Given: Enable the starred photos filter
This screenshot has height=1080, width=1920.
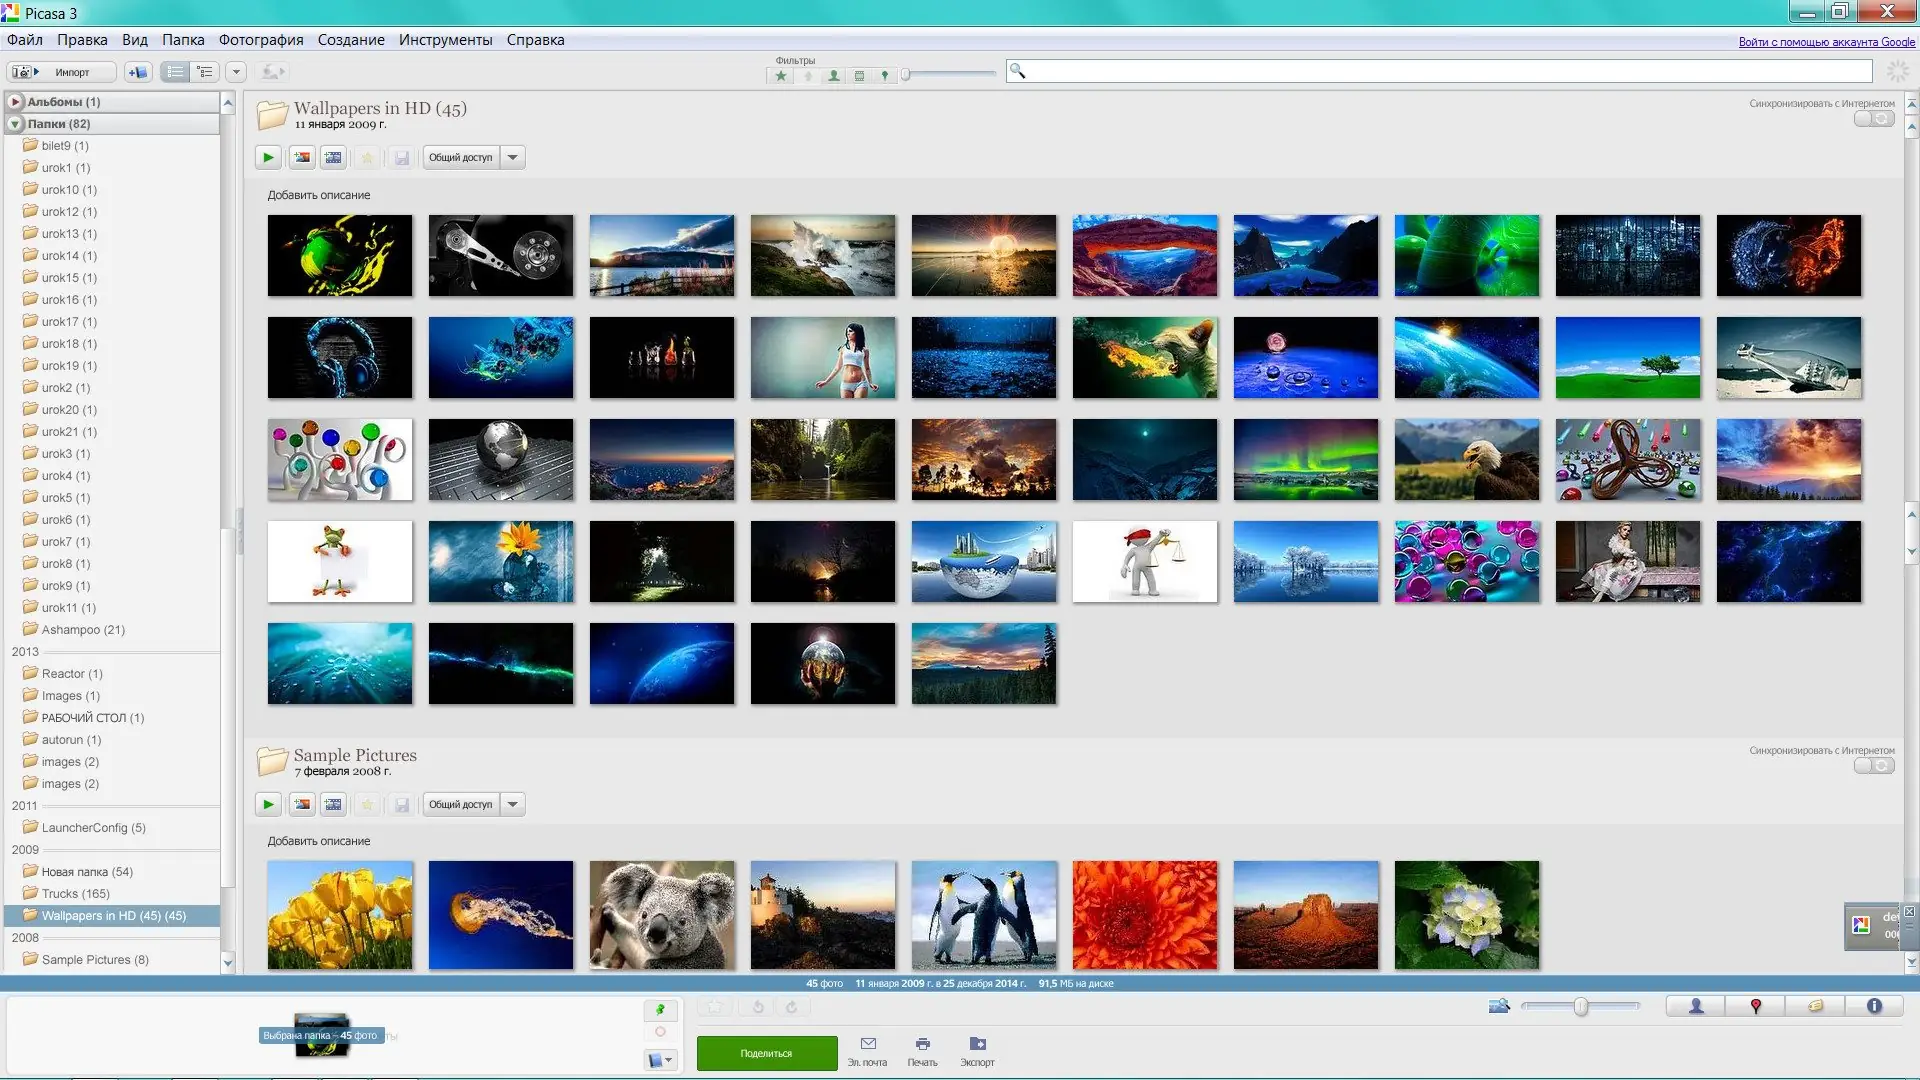Looking at the screenshot, I should pos(781,76).
